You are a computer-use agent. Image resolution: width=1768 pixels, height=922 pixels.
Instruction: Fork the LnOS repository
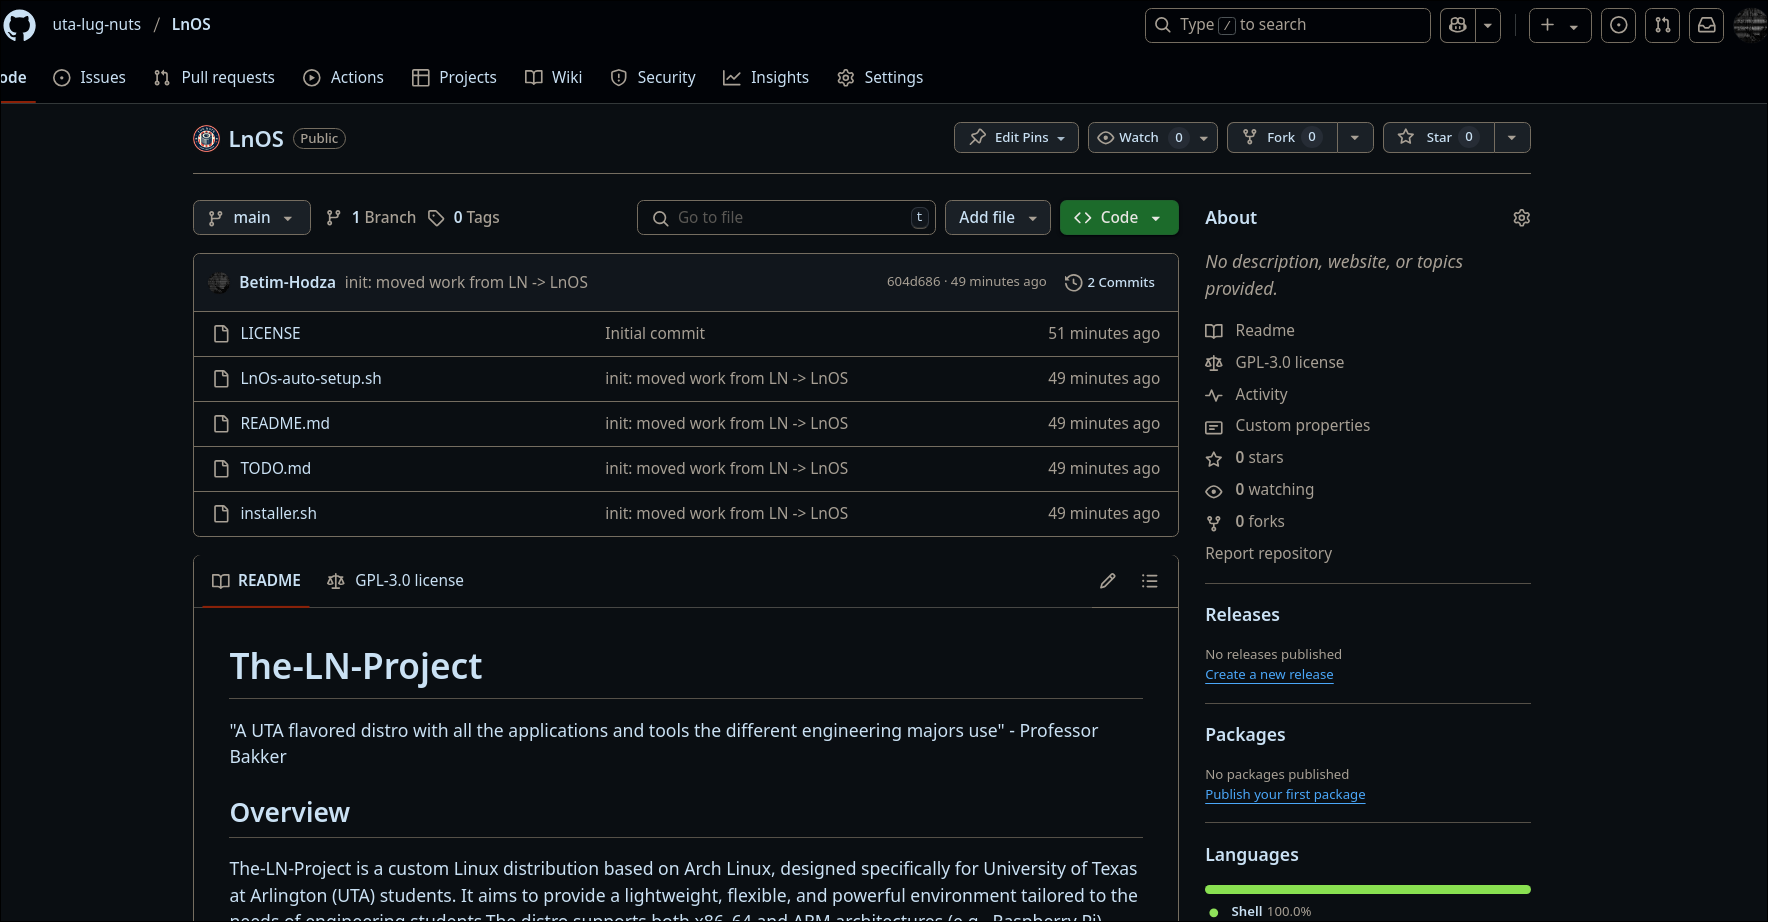point(1282,137)
